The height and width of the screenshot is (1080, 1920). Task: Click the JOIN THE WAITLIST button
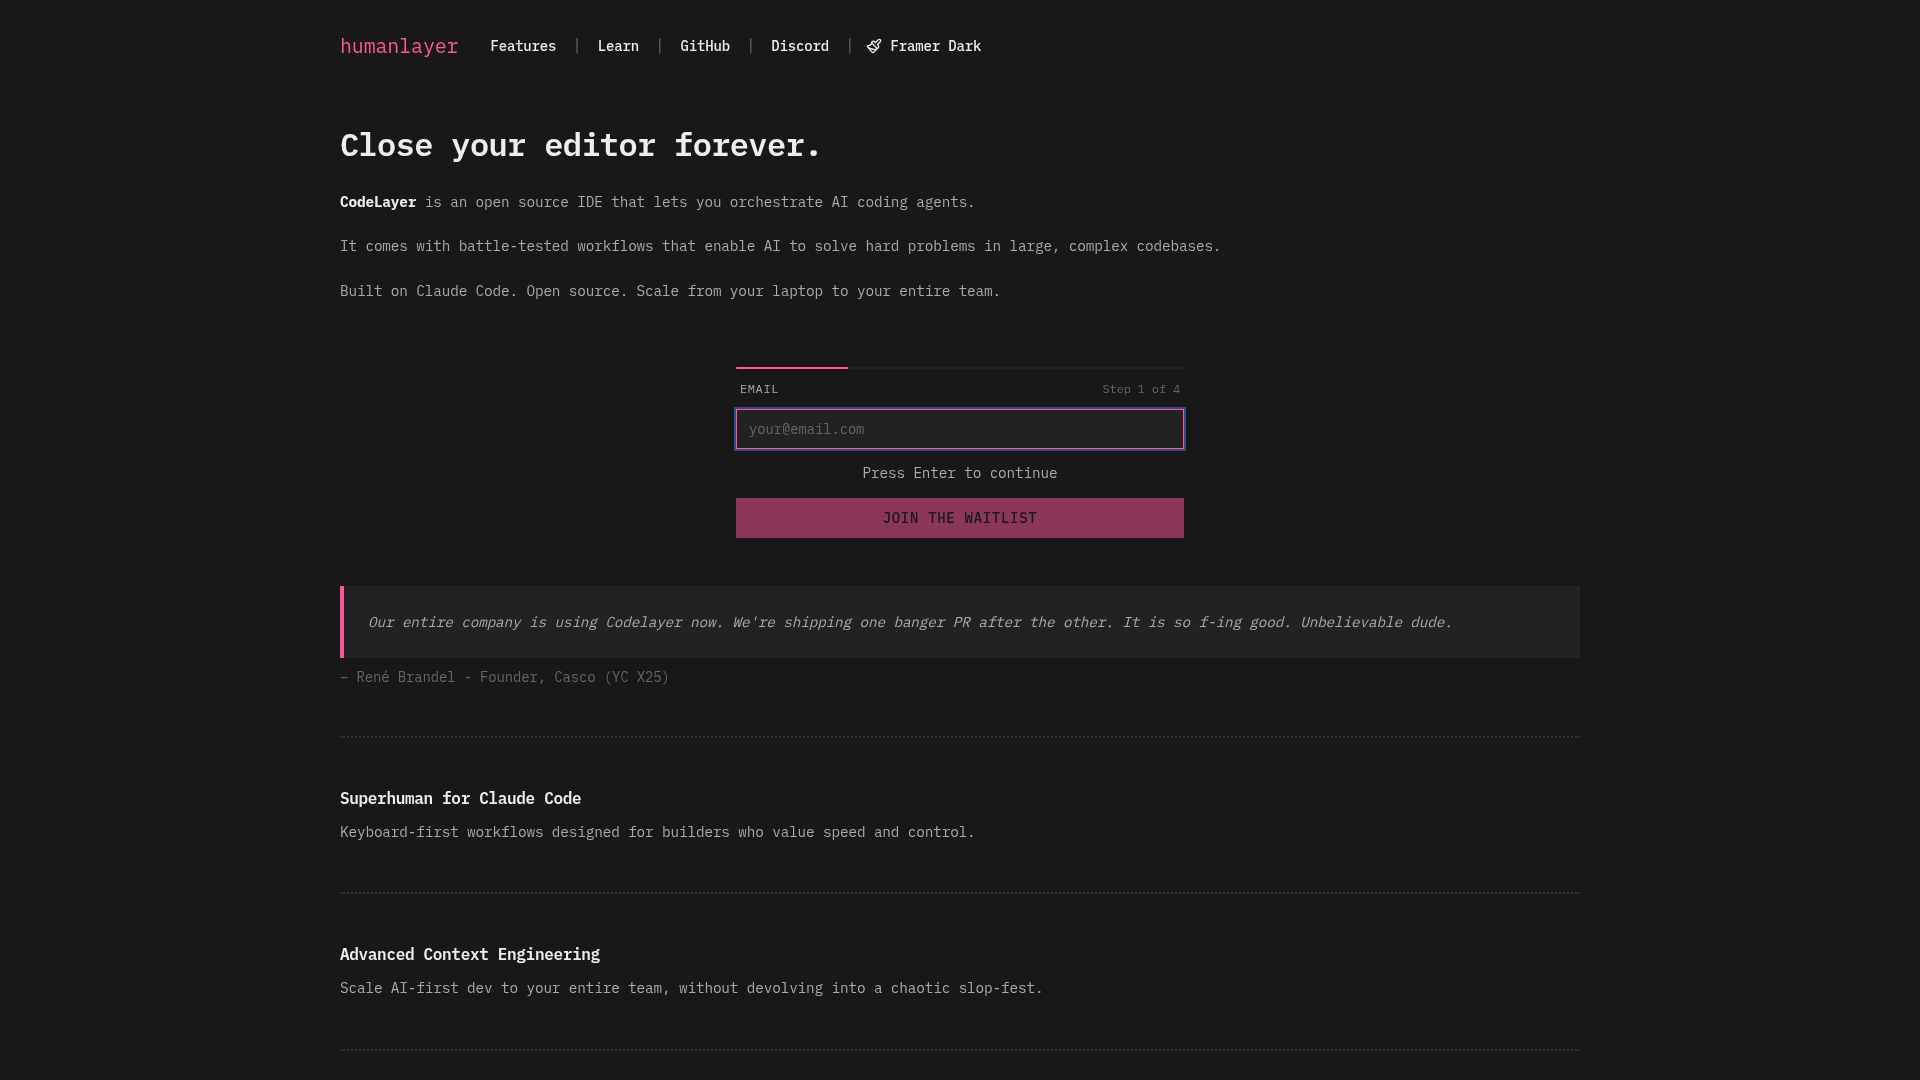[x=960, y=518]
